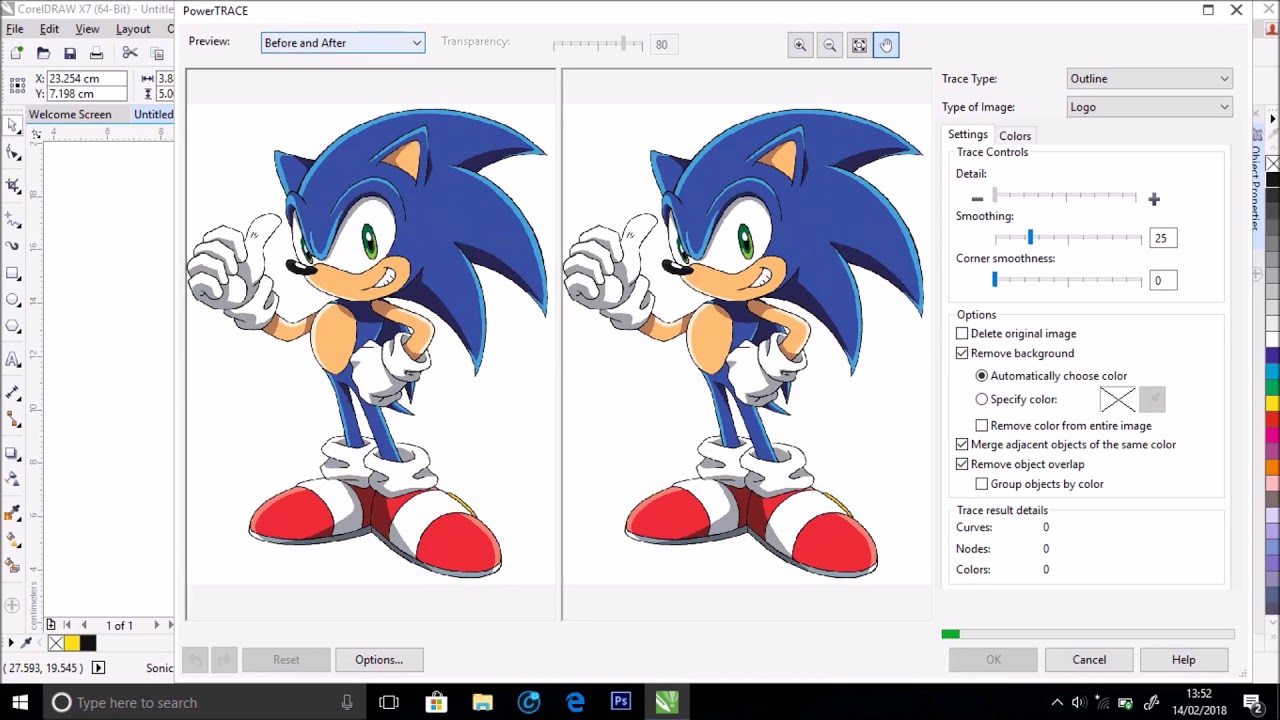Select the Color Eyedropper tool
This screenshot has width=1280, height=720.
(13, 513)
